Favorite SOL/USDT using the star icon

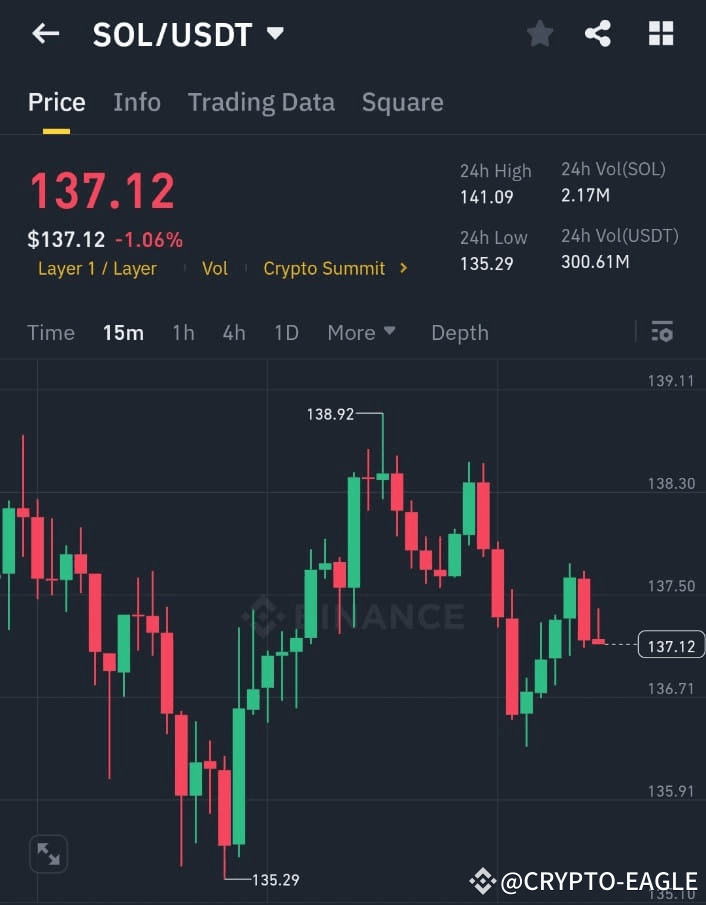tap(540, 33)
